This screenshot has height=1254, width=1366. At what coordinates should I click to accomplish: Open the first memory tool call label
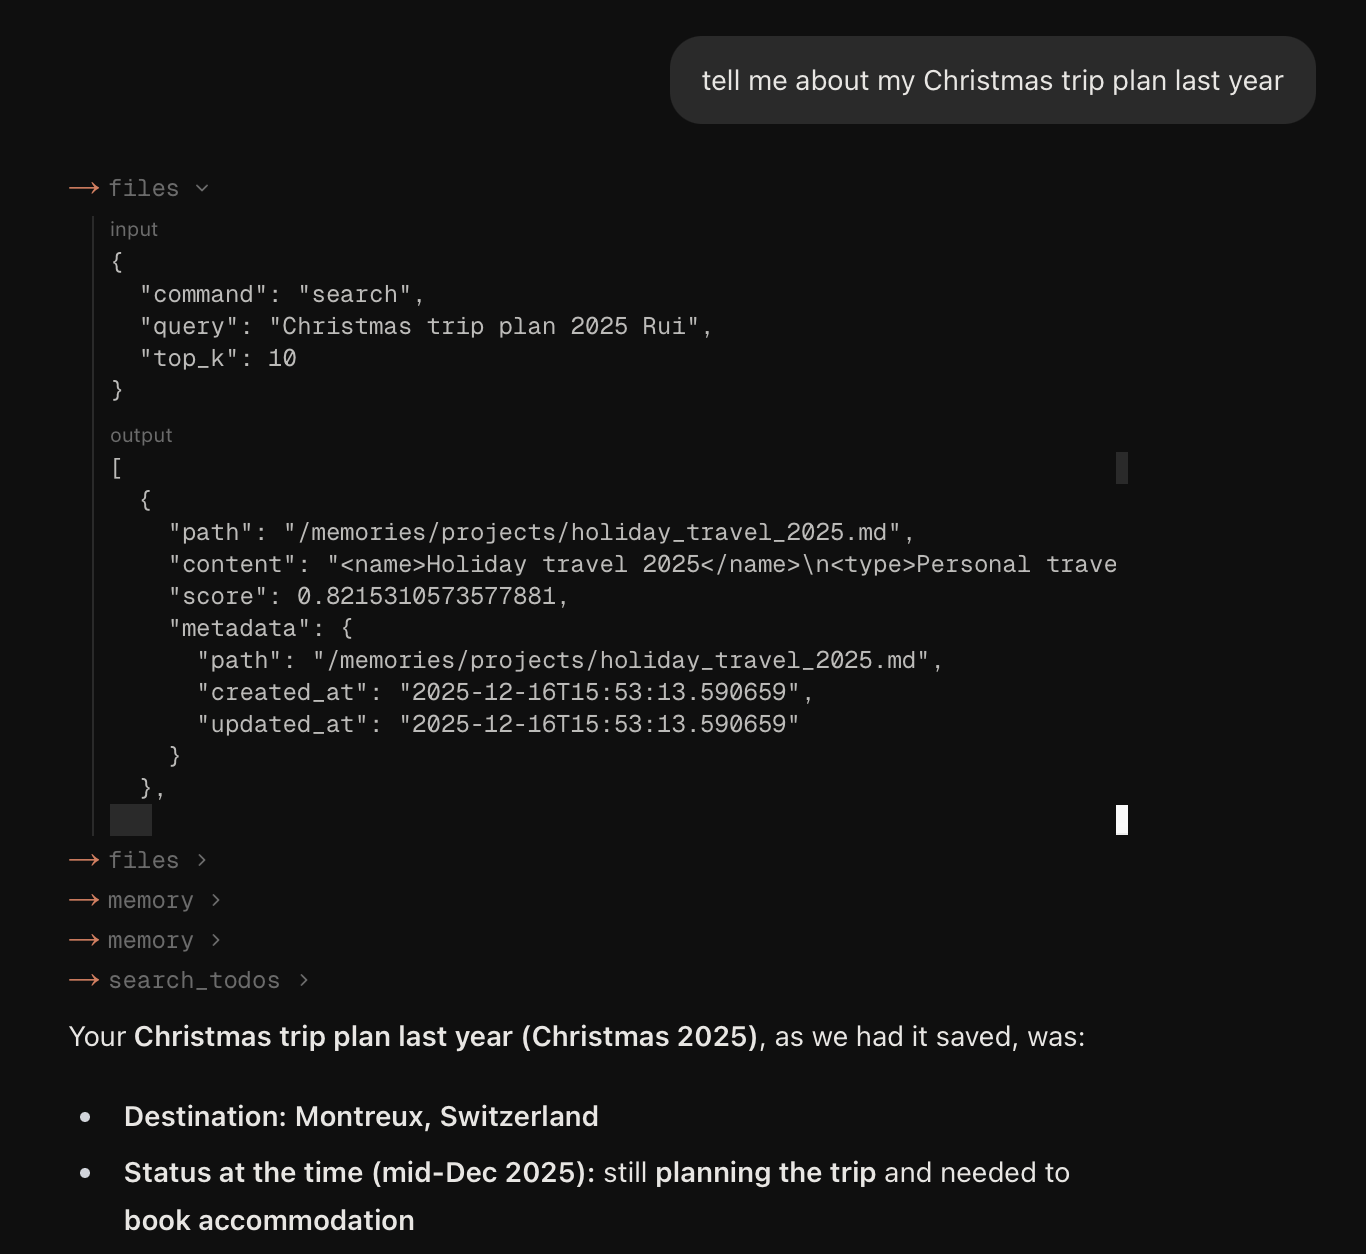pos(151,900)
